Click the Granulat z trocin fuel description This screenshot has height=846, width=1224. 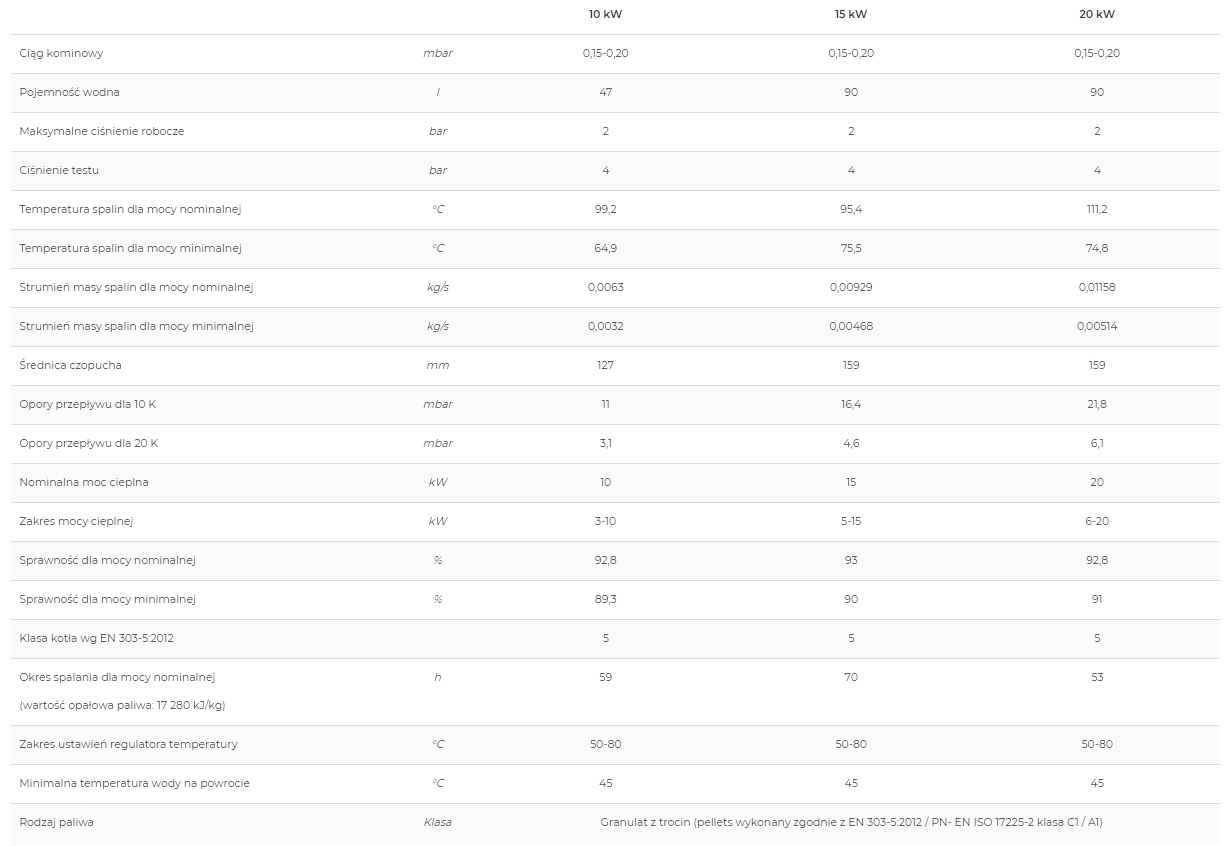click(851, 822)
